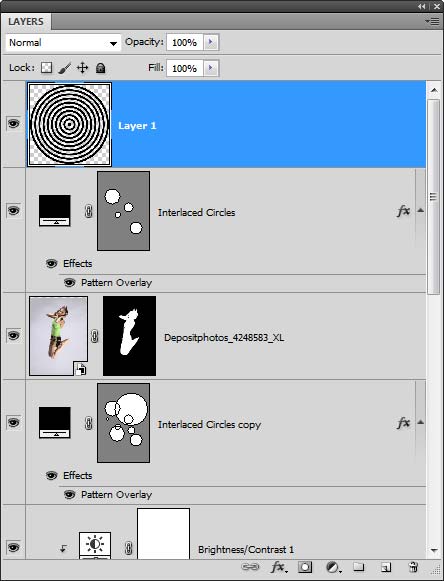Collapse effects arrow on Interlaced Circles
Viewport: 444px width, 581px height.
click(420, 210)
